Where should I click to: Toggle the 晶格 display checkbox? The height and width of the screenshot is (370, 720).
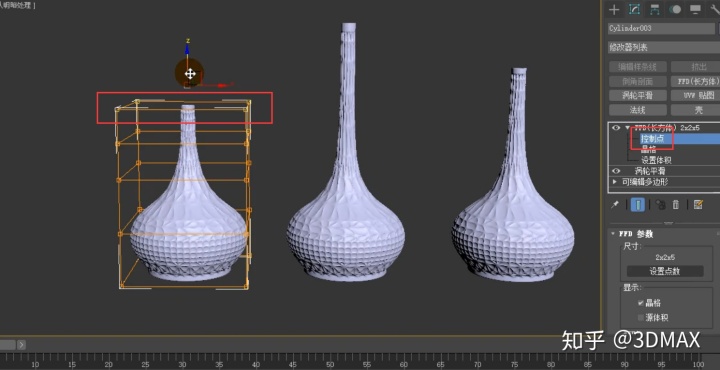pyautogui.click(x=641, y=303)
